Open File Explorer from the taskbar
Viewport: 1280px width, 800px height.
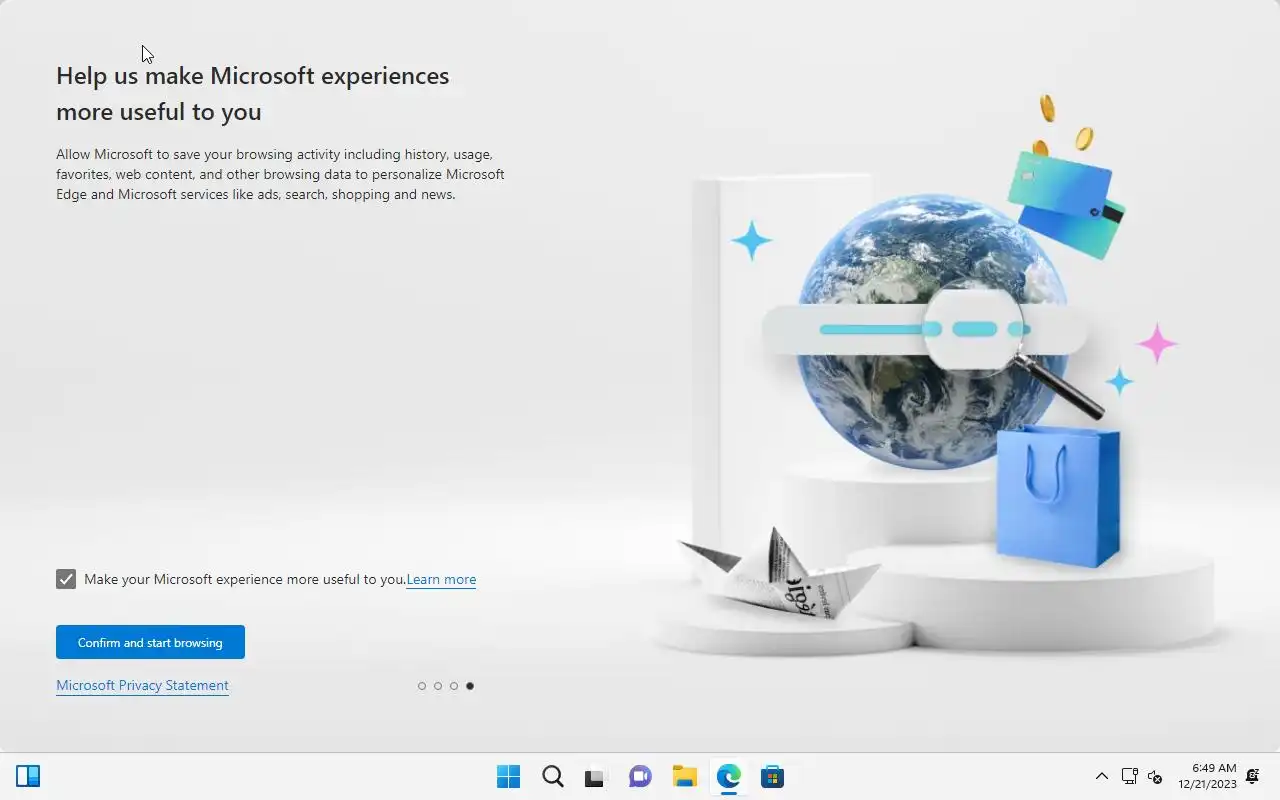point(684,776)
